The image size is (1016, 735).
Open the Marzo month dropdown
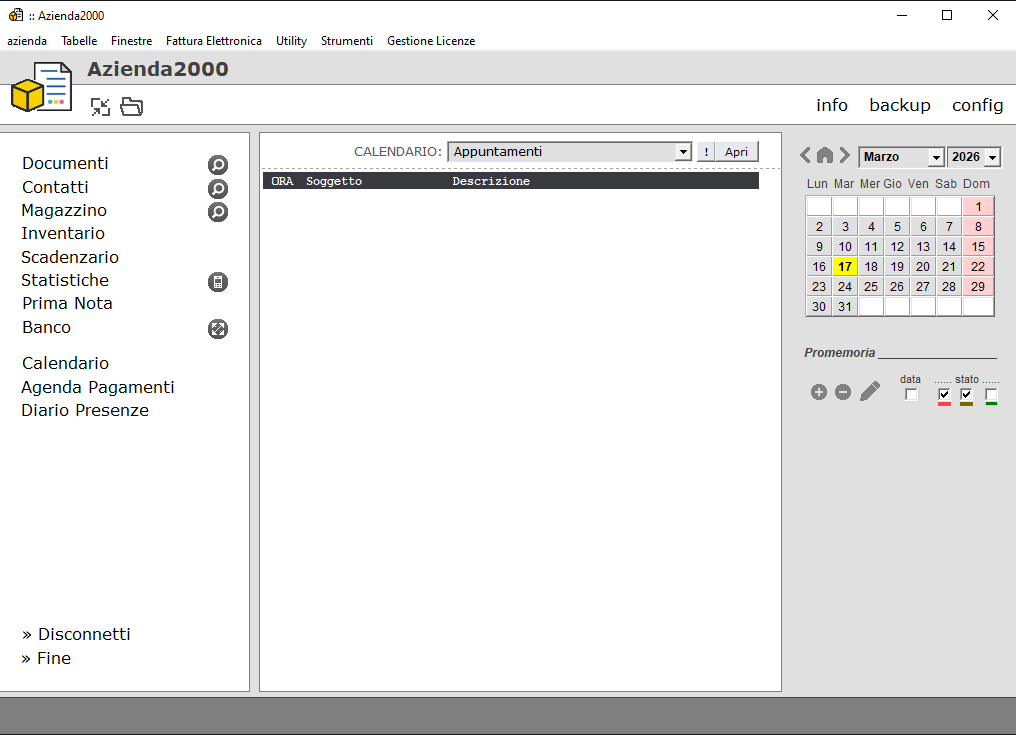[x=936, y=158]
